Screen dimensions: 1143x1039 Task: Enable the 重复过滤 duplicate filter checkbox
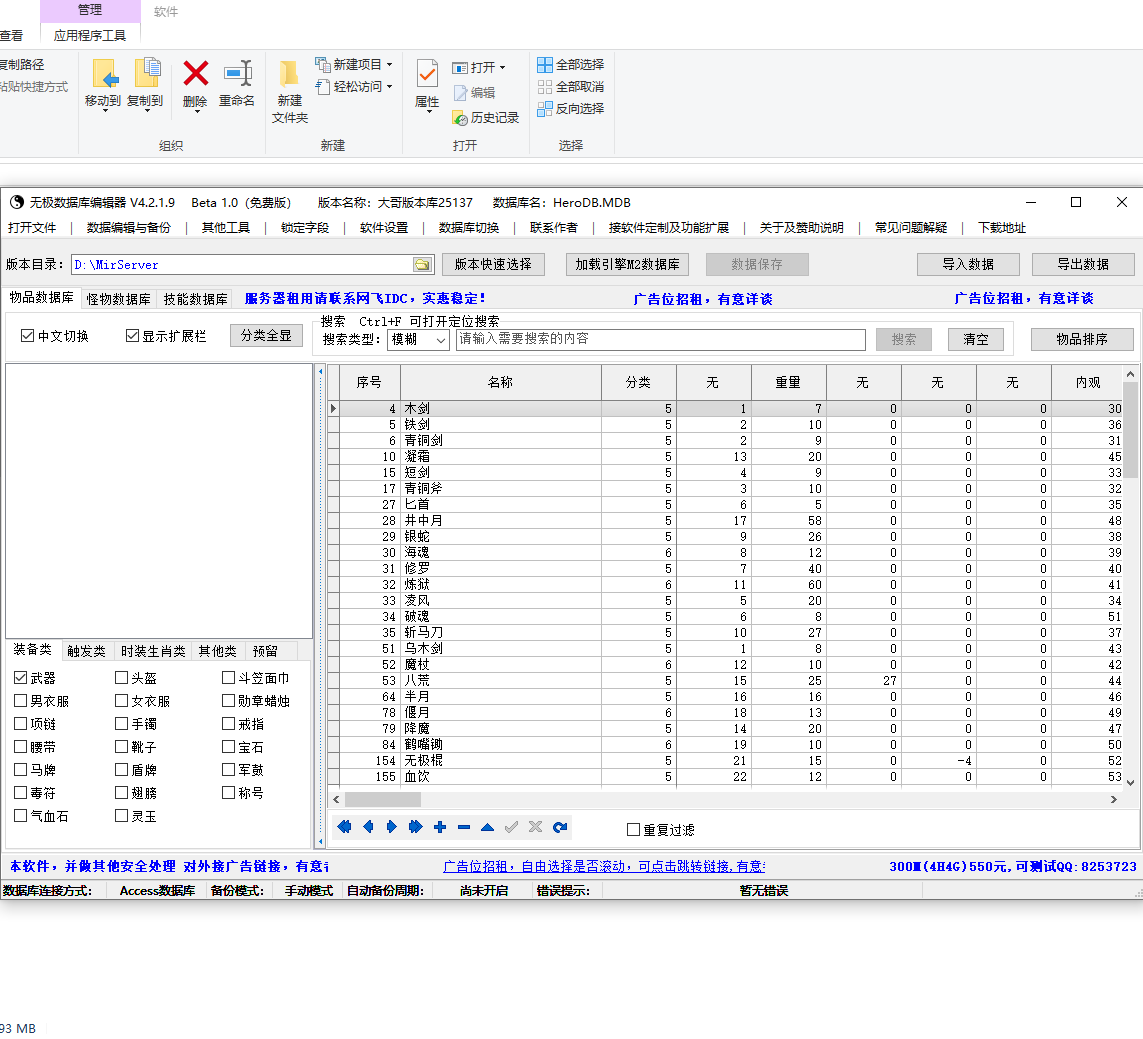[633, 830]
